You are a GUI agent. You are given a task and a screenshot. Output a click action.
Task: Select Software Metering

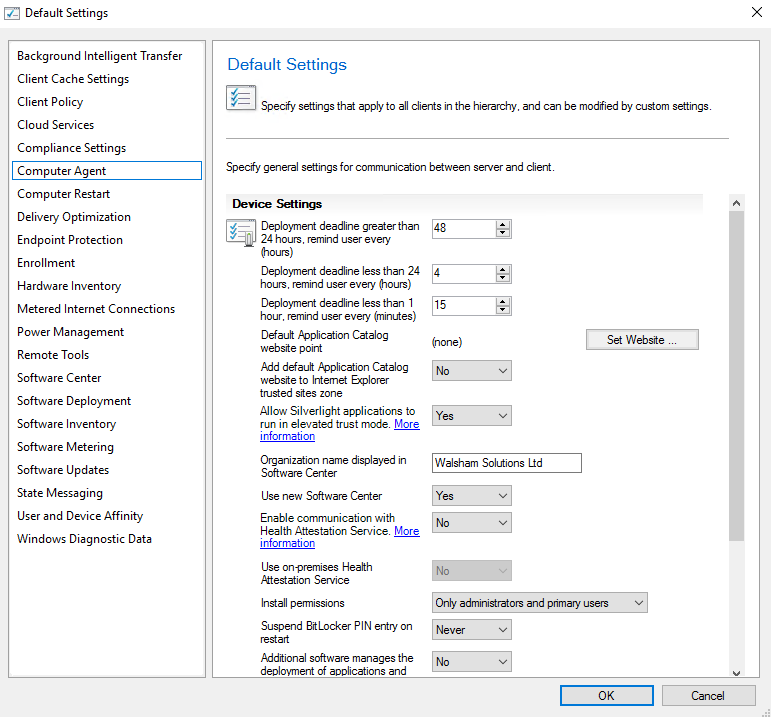pos(65,447)
